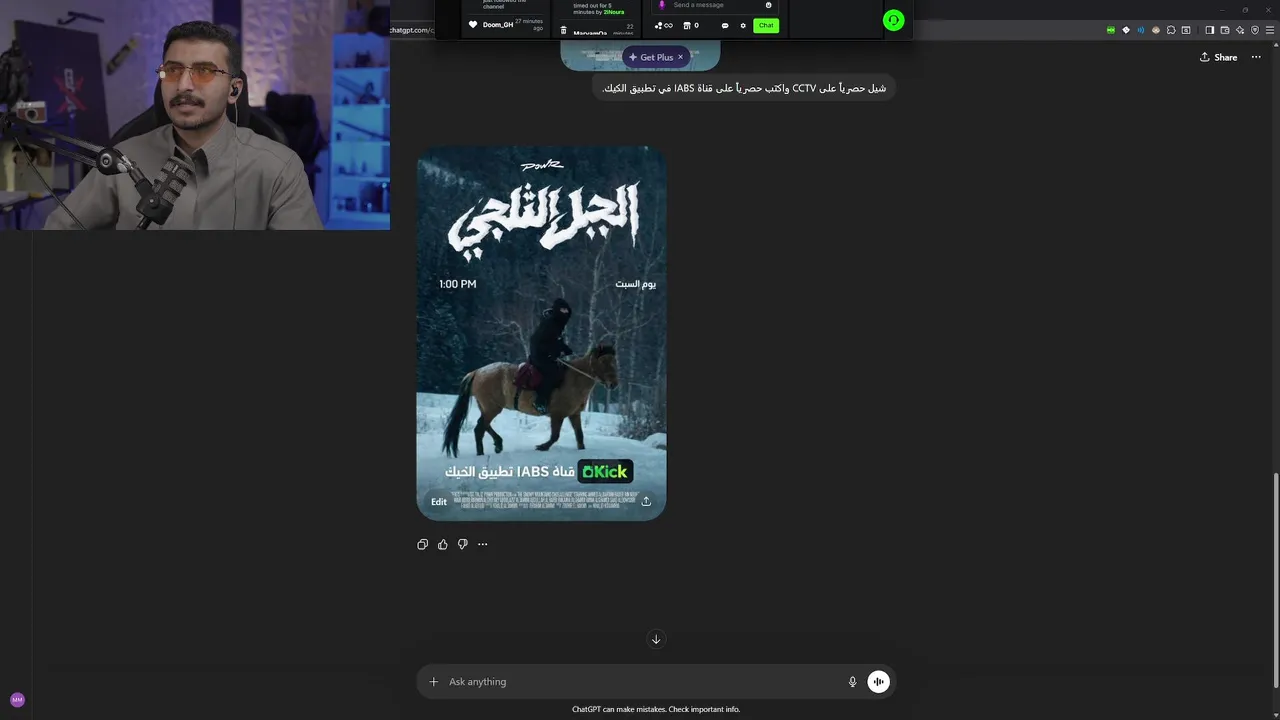Click the tan round extension icon
1280x720 pixels.
coord(1156,30)
